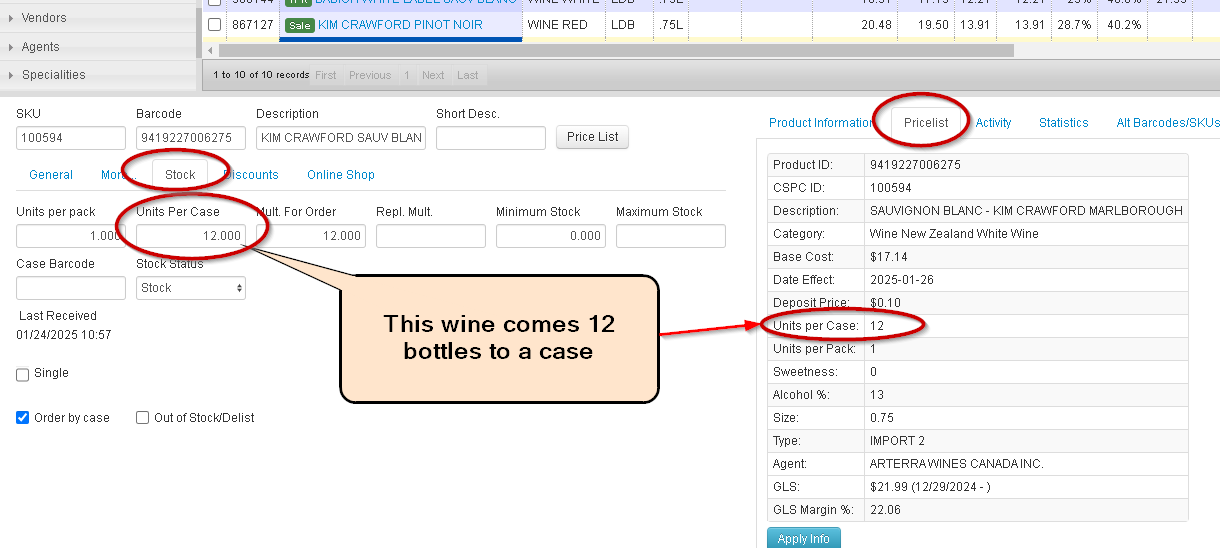Enable the Single checkbox
The width and height of the screenshot is (1220, 548).
(23, 374)
